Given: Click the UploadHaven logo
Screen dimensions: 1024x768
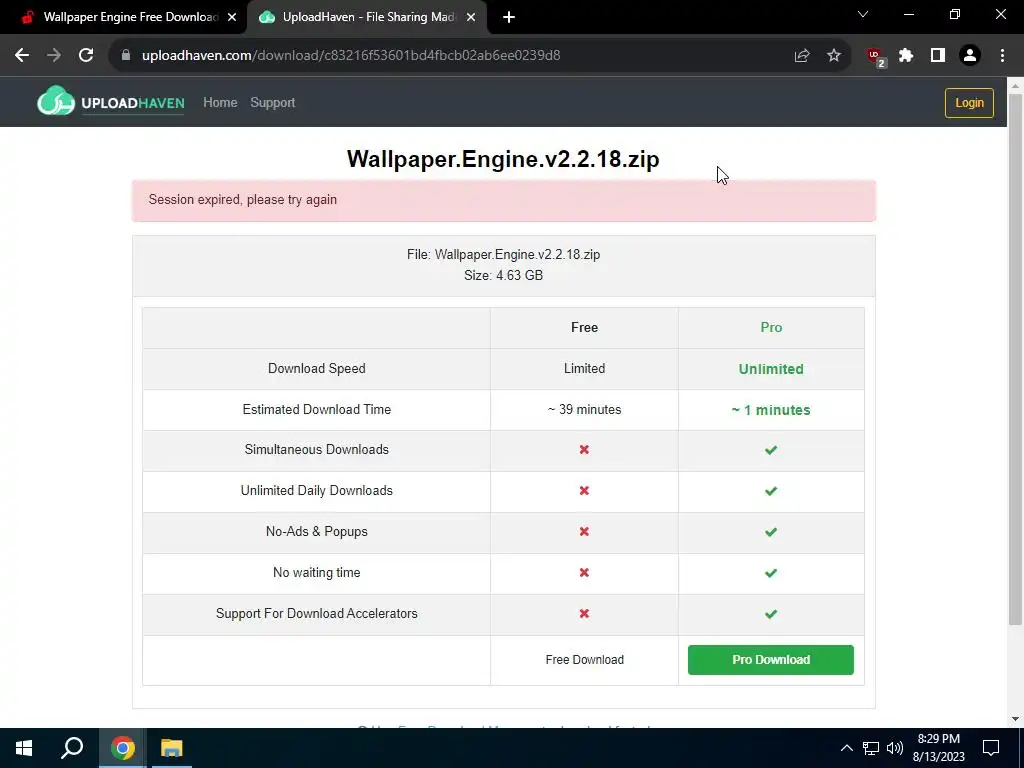Looking at the screenshot, I should click(x=111, y=102).
